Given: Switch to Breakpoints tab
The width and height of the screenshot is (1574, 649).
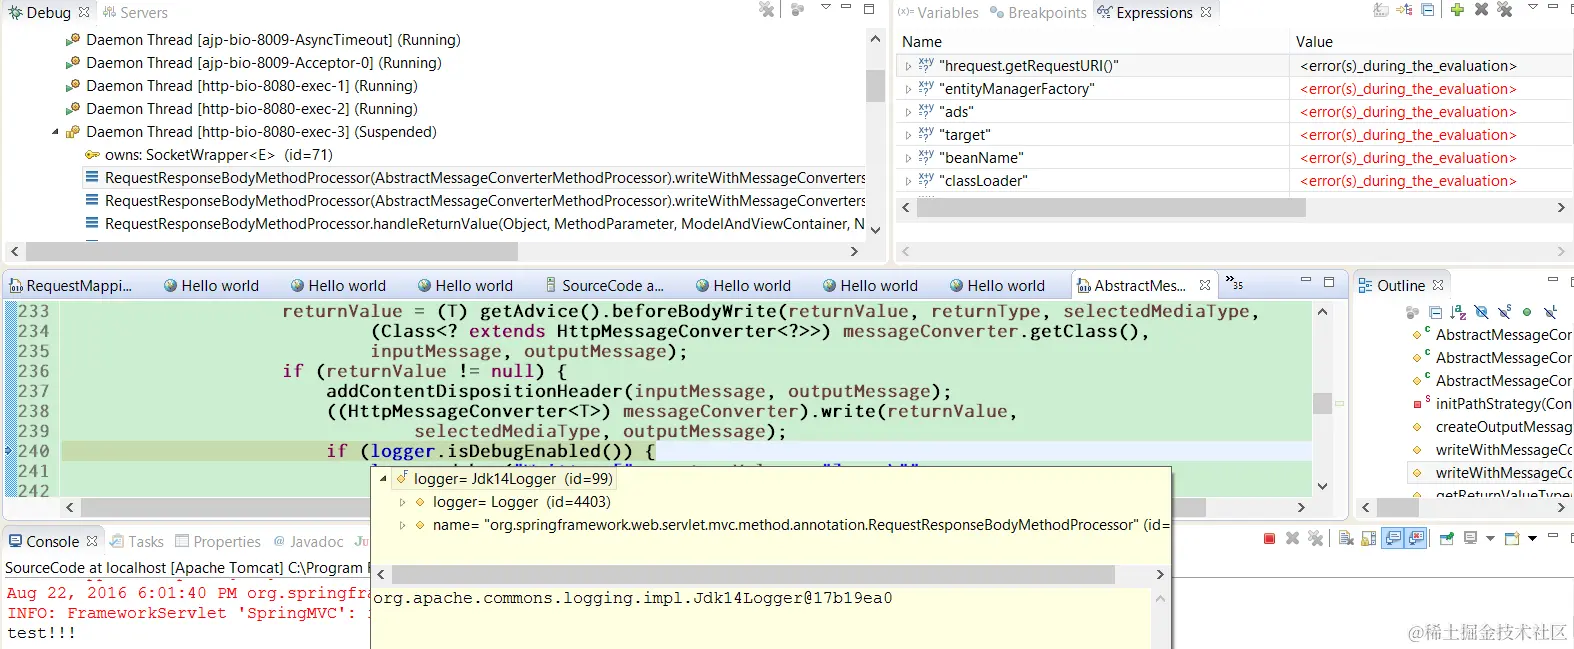Looking at the screenshot, I should click(1038, 12).
